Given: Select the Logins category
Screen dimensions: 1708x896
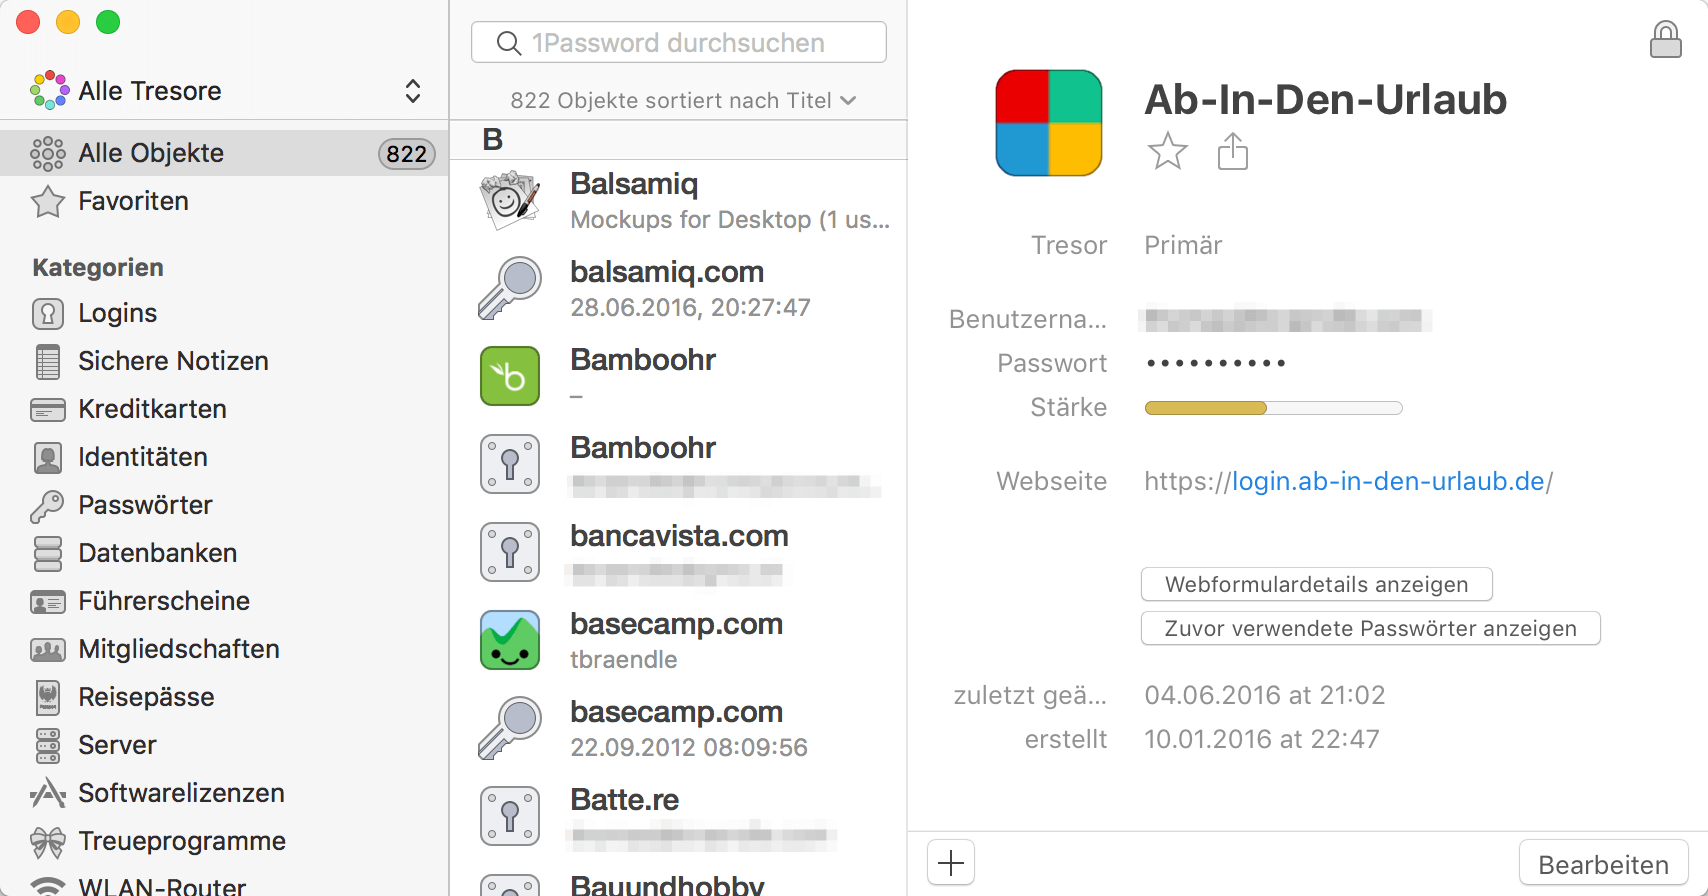Looking at the screenshot, I should point(224,313).
